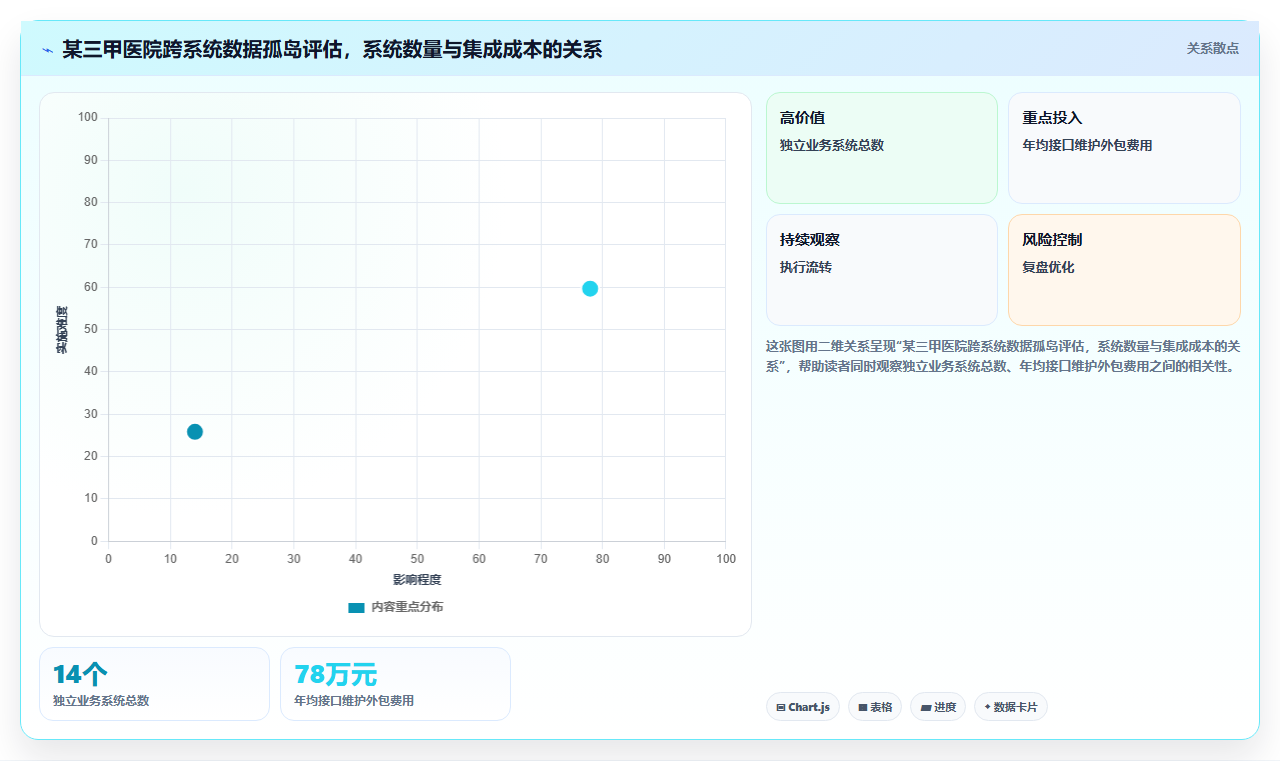Click the Chart.js chip icon
This screenshot has height=761, width=1280.
coord(781,708)
